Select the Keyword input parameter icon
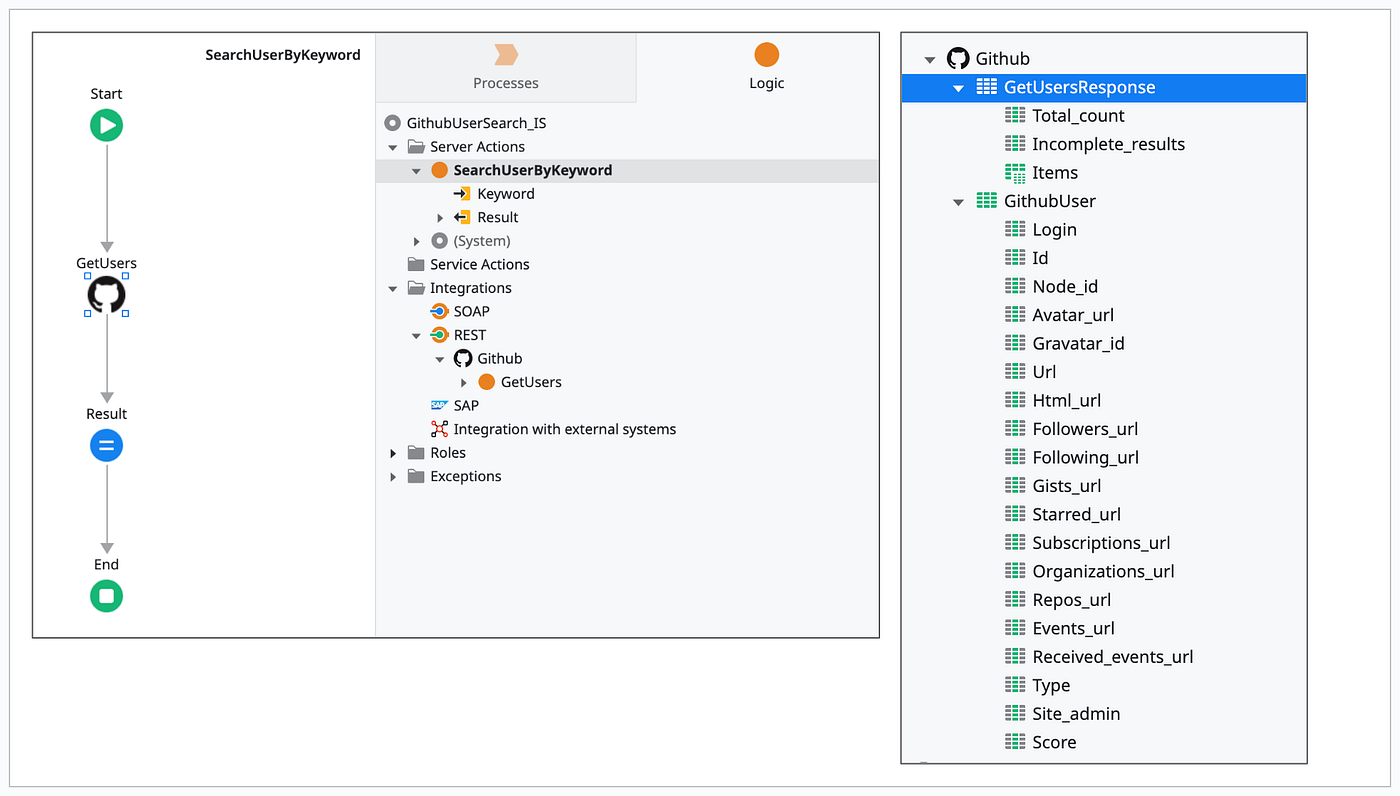This screenshot has width=1400, height=796. 462,194
